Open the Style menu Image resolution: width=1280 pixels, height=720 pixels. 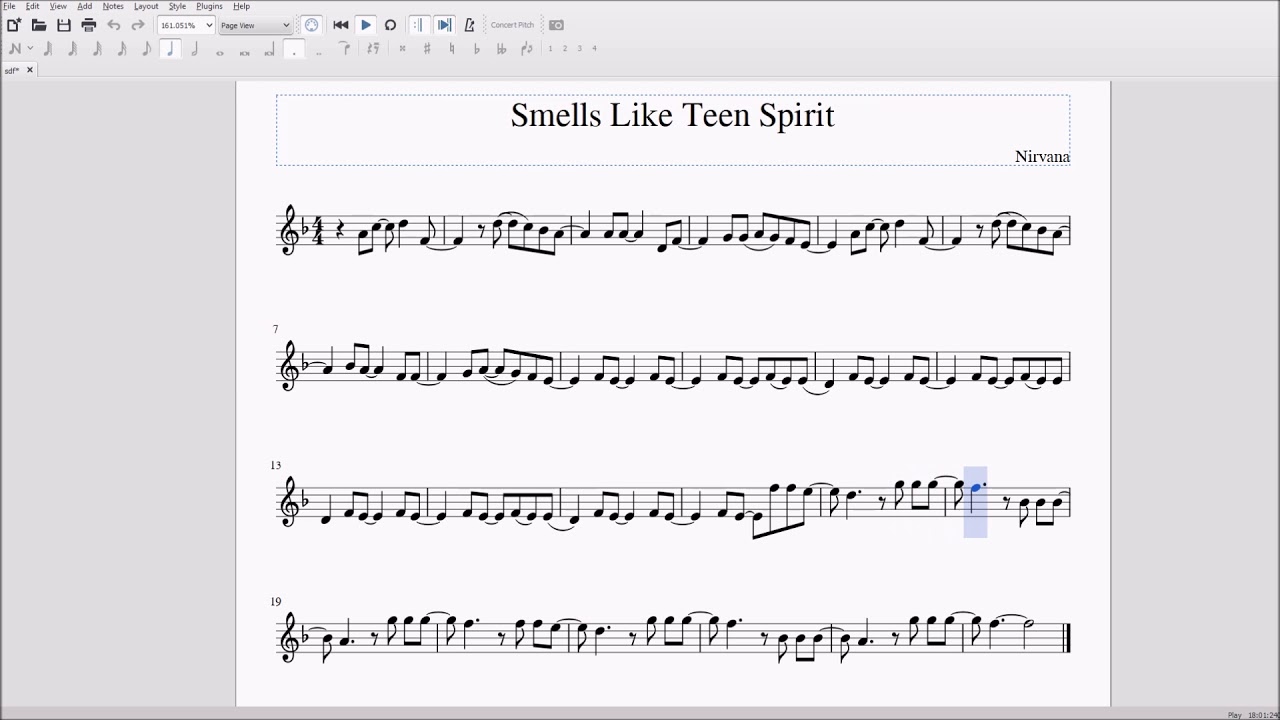pos(177,6)
